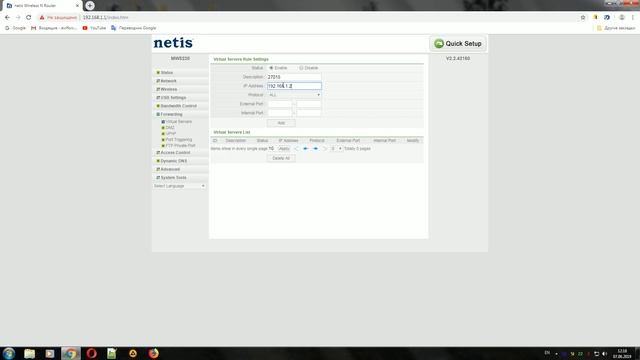Open a new browser tab
The width and height of the screenshot is (640, 360).
90,6
